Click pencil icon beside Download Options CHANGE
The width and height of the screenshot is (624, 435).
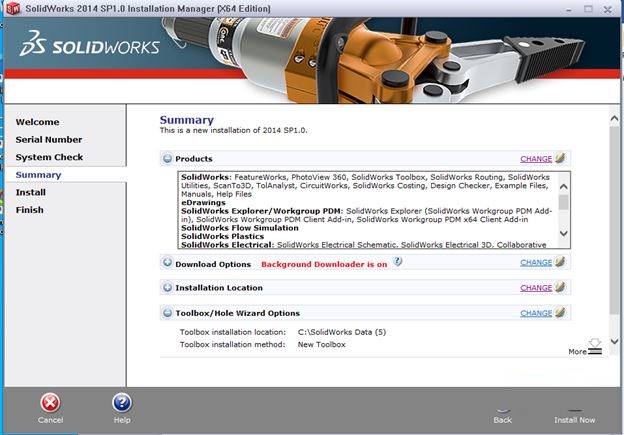click(560, 261)
